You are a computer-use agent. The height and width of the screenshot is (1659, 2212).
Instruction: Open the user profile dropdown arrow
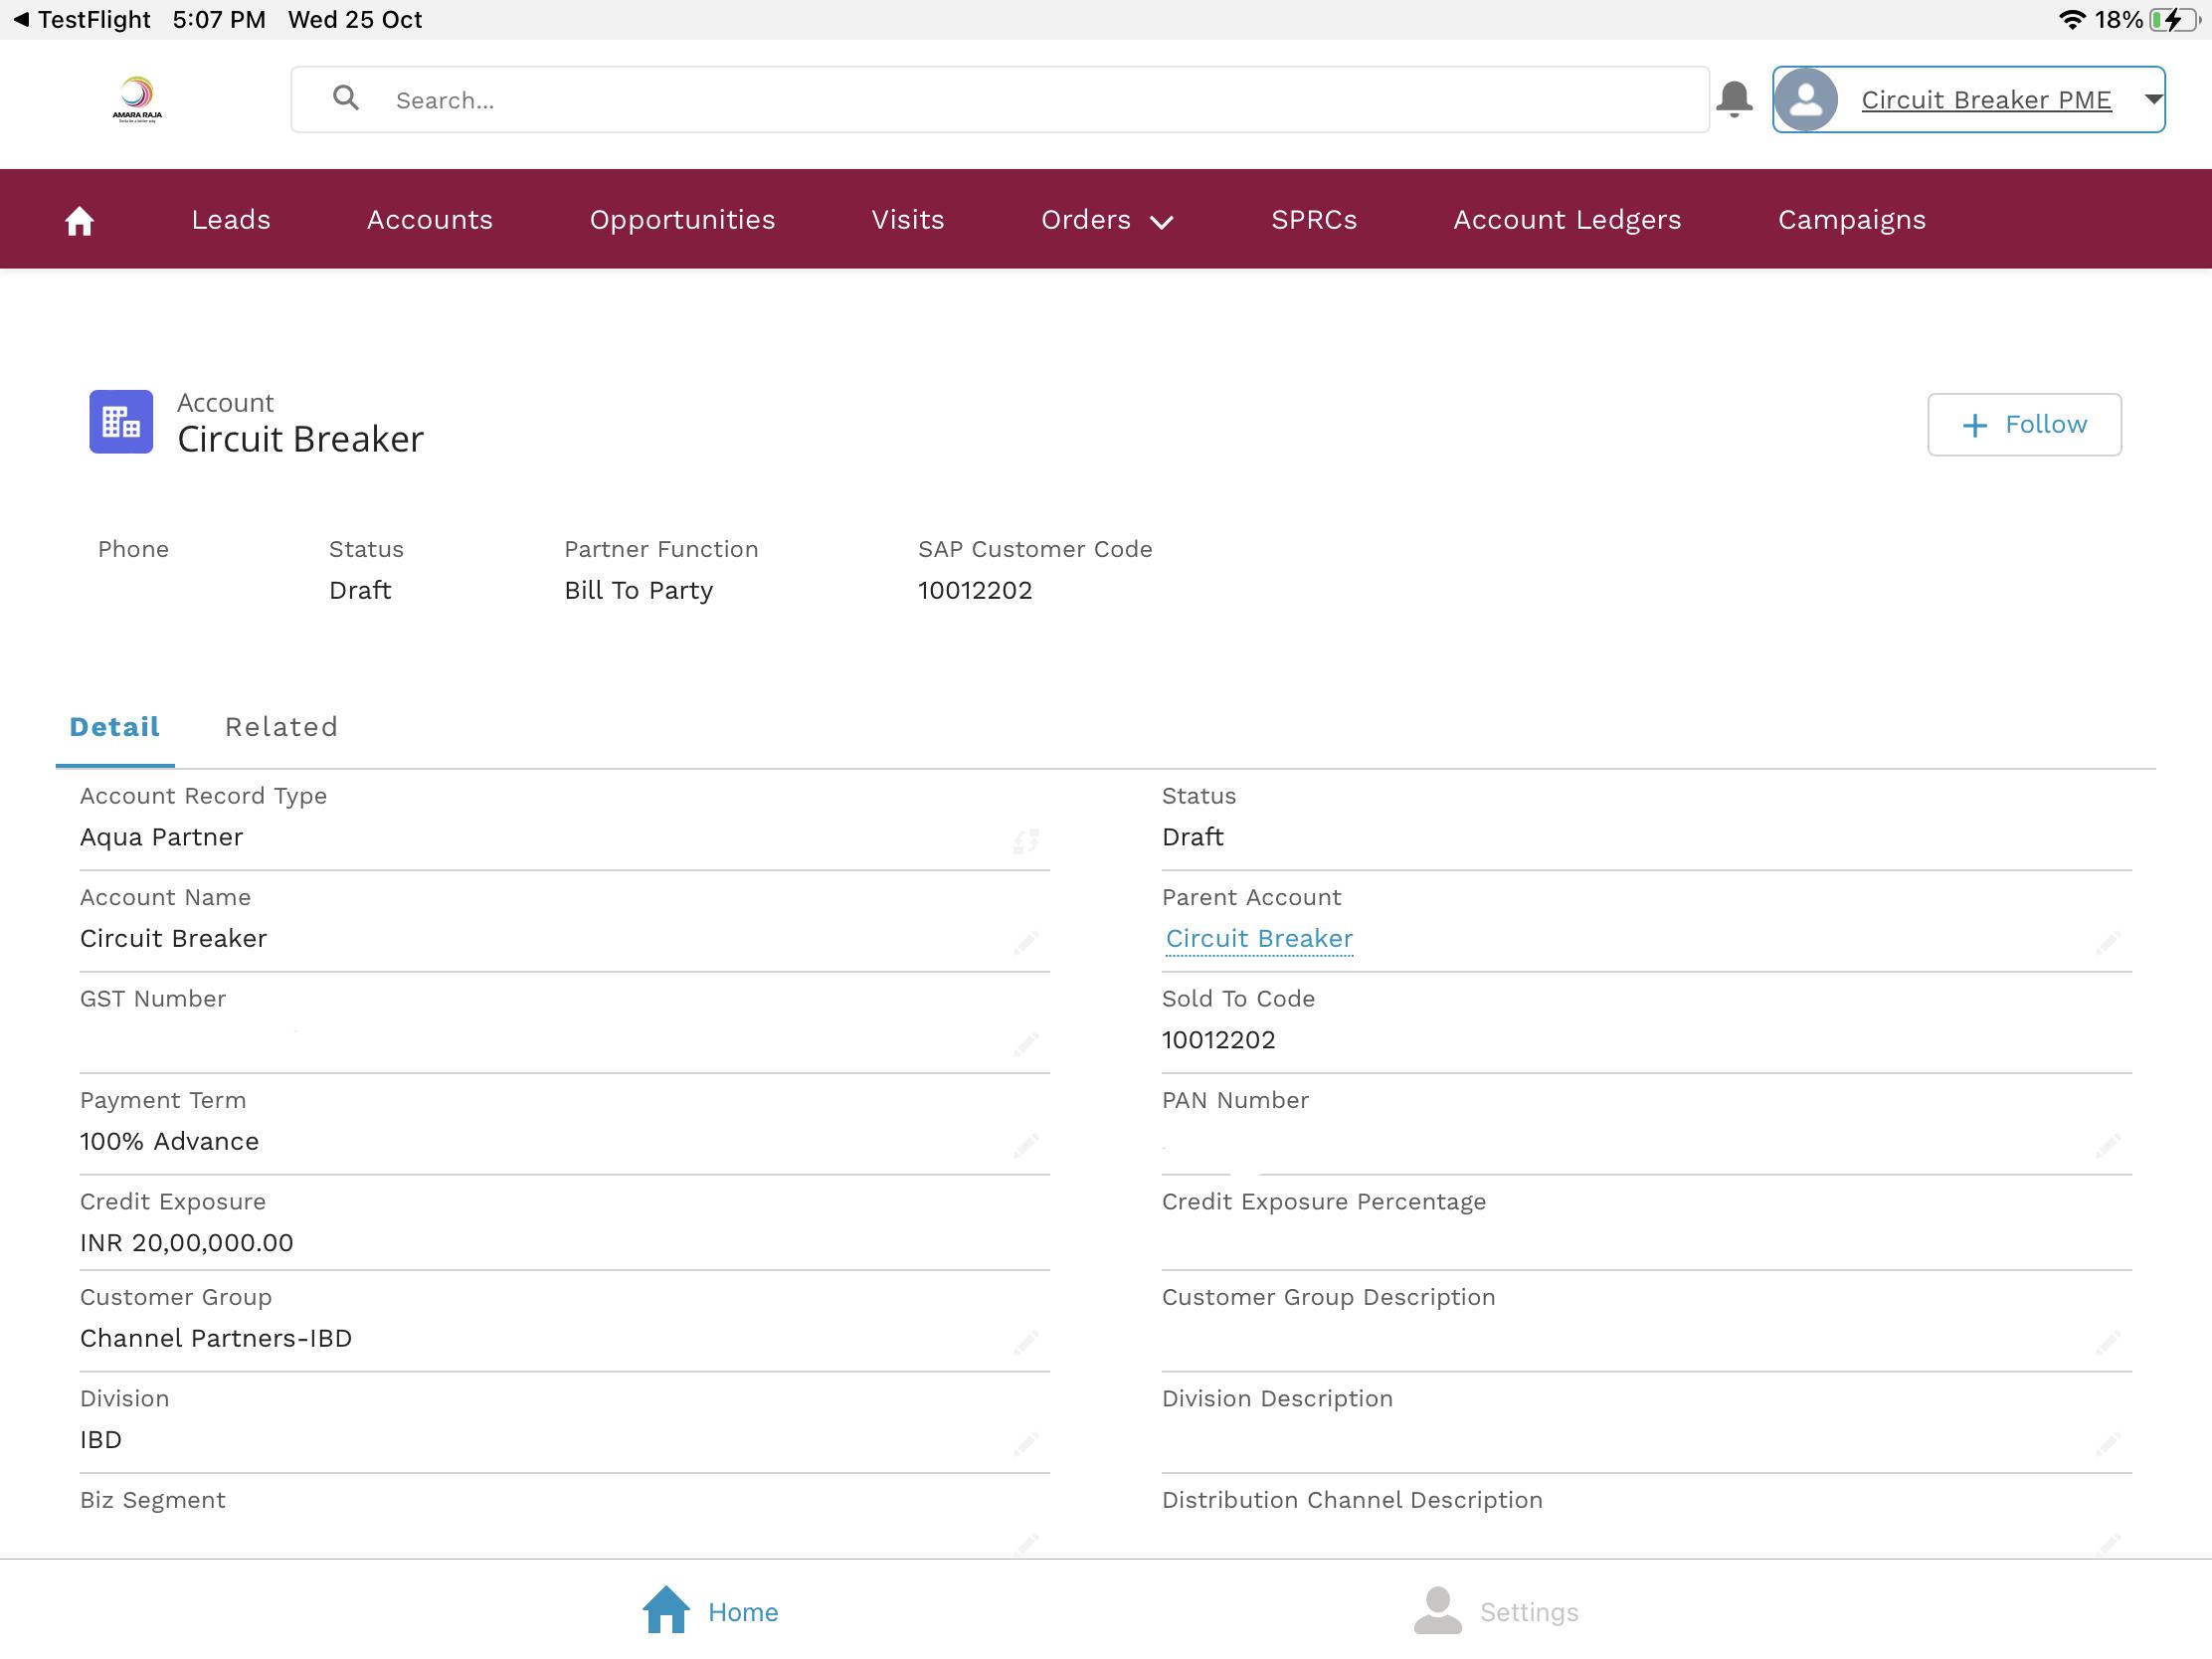click(x=2153, y=99)
